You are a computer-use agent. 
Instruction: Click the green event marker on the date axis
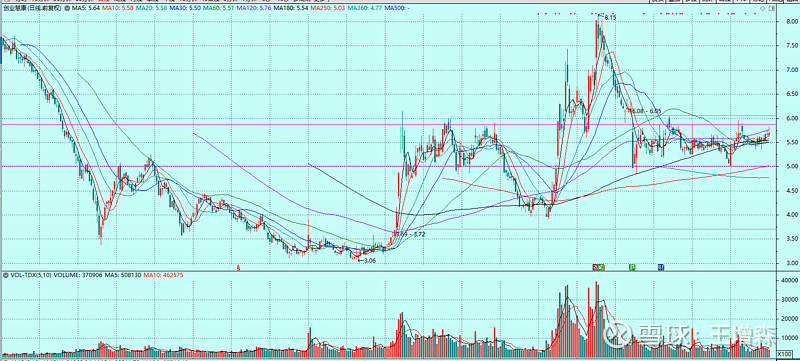pyautogui.click(x=632, y=267)
